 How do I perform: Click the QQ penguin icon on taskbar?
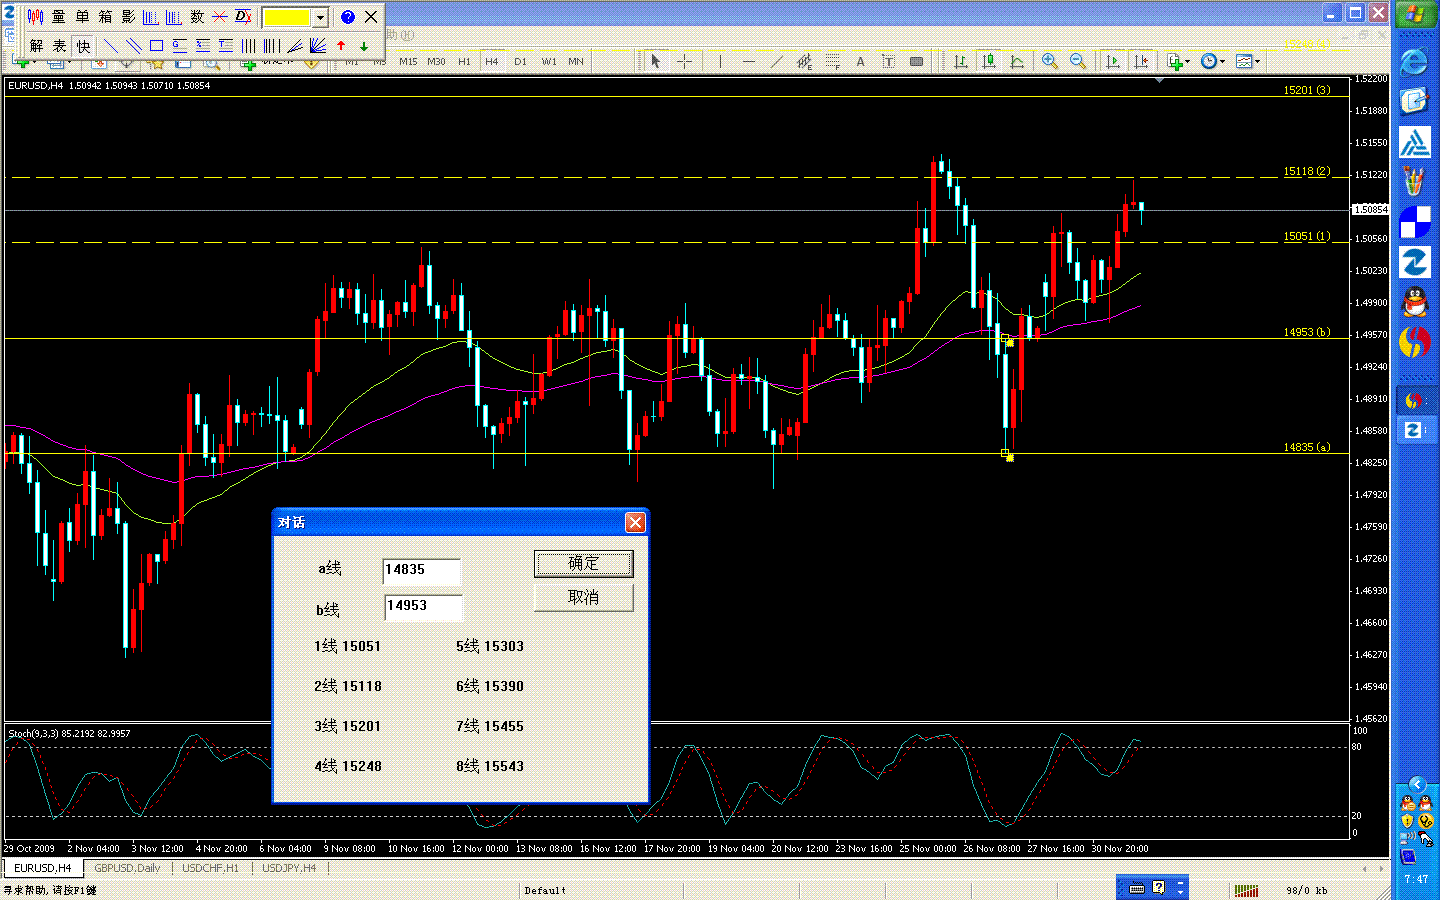[x=1414, y=301]
